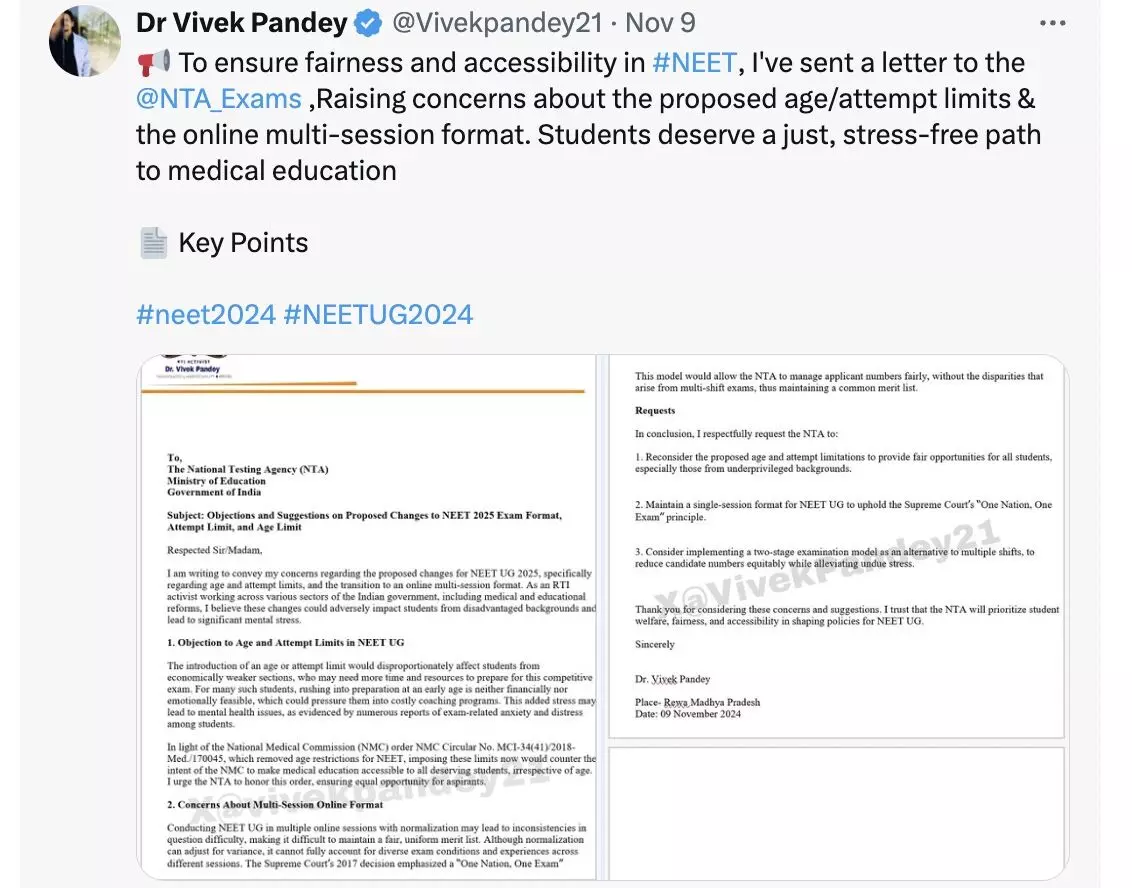This screenshot has height=888, width=1132.
Task: Click the blue verified badge
Action: 370,23
